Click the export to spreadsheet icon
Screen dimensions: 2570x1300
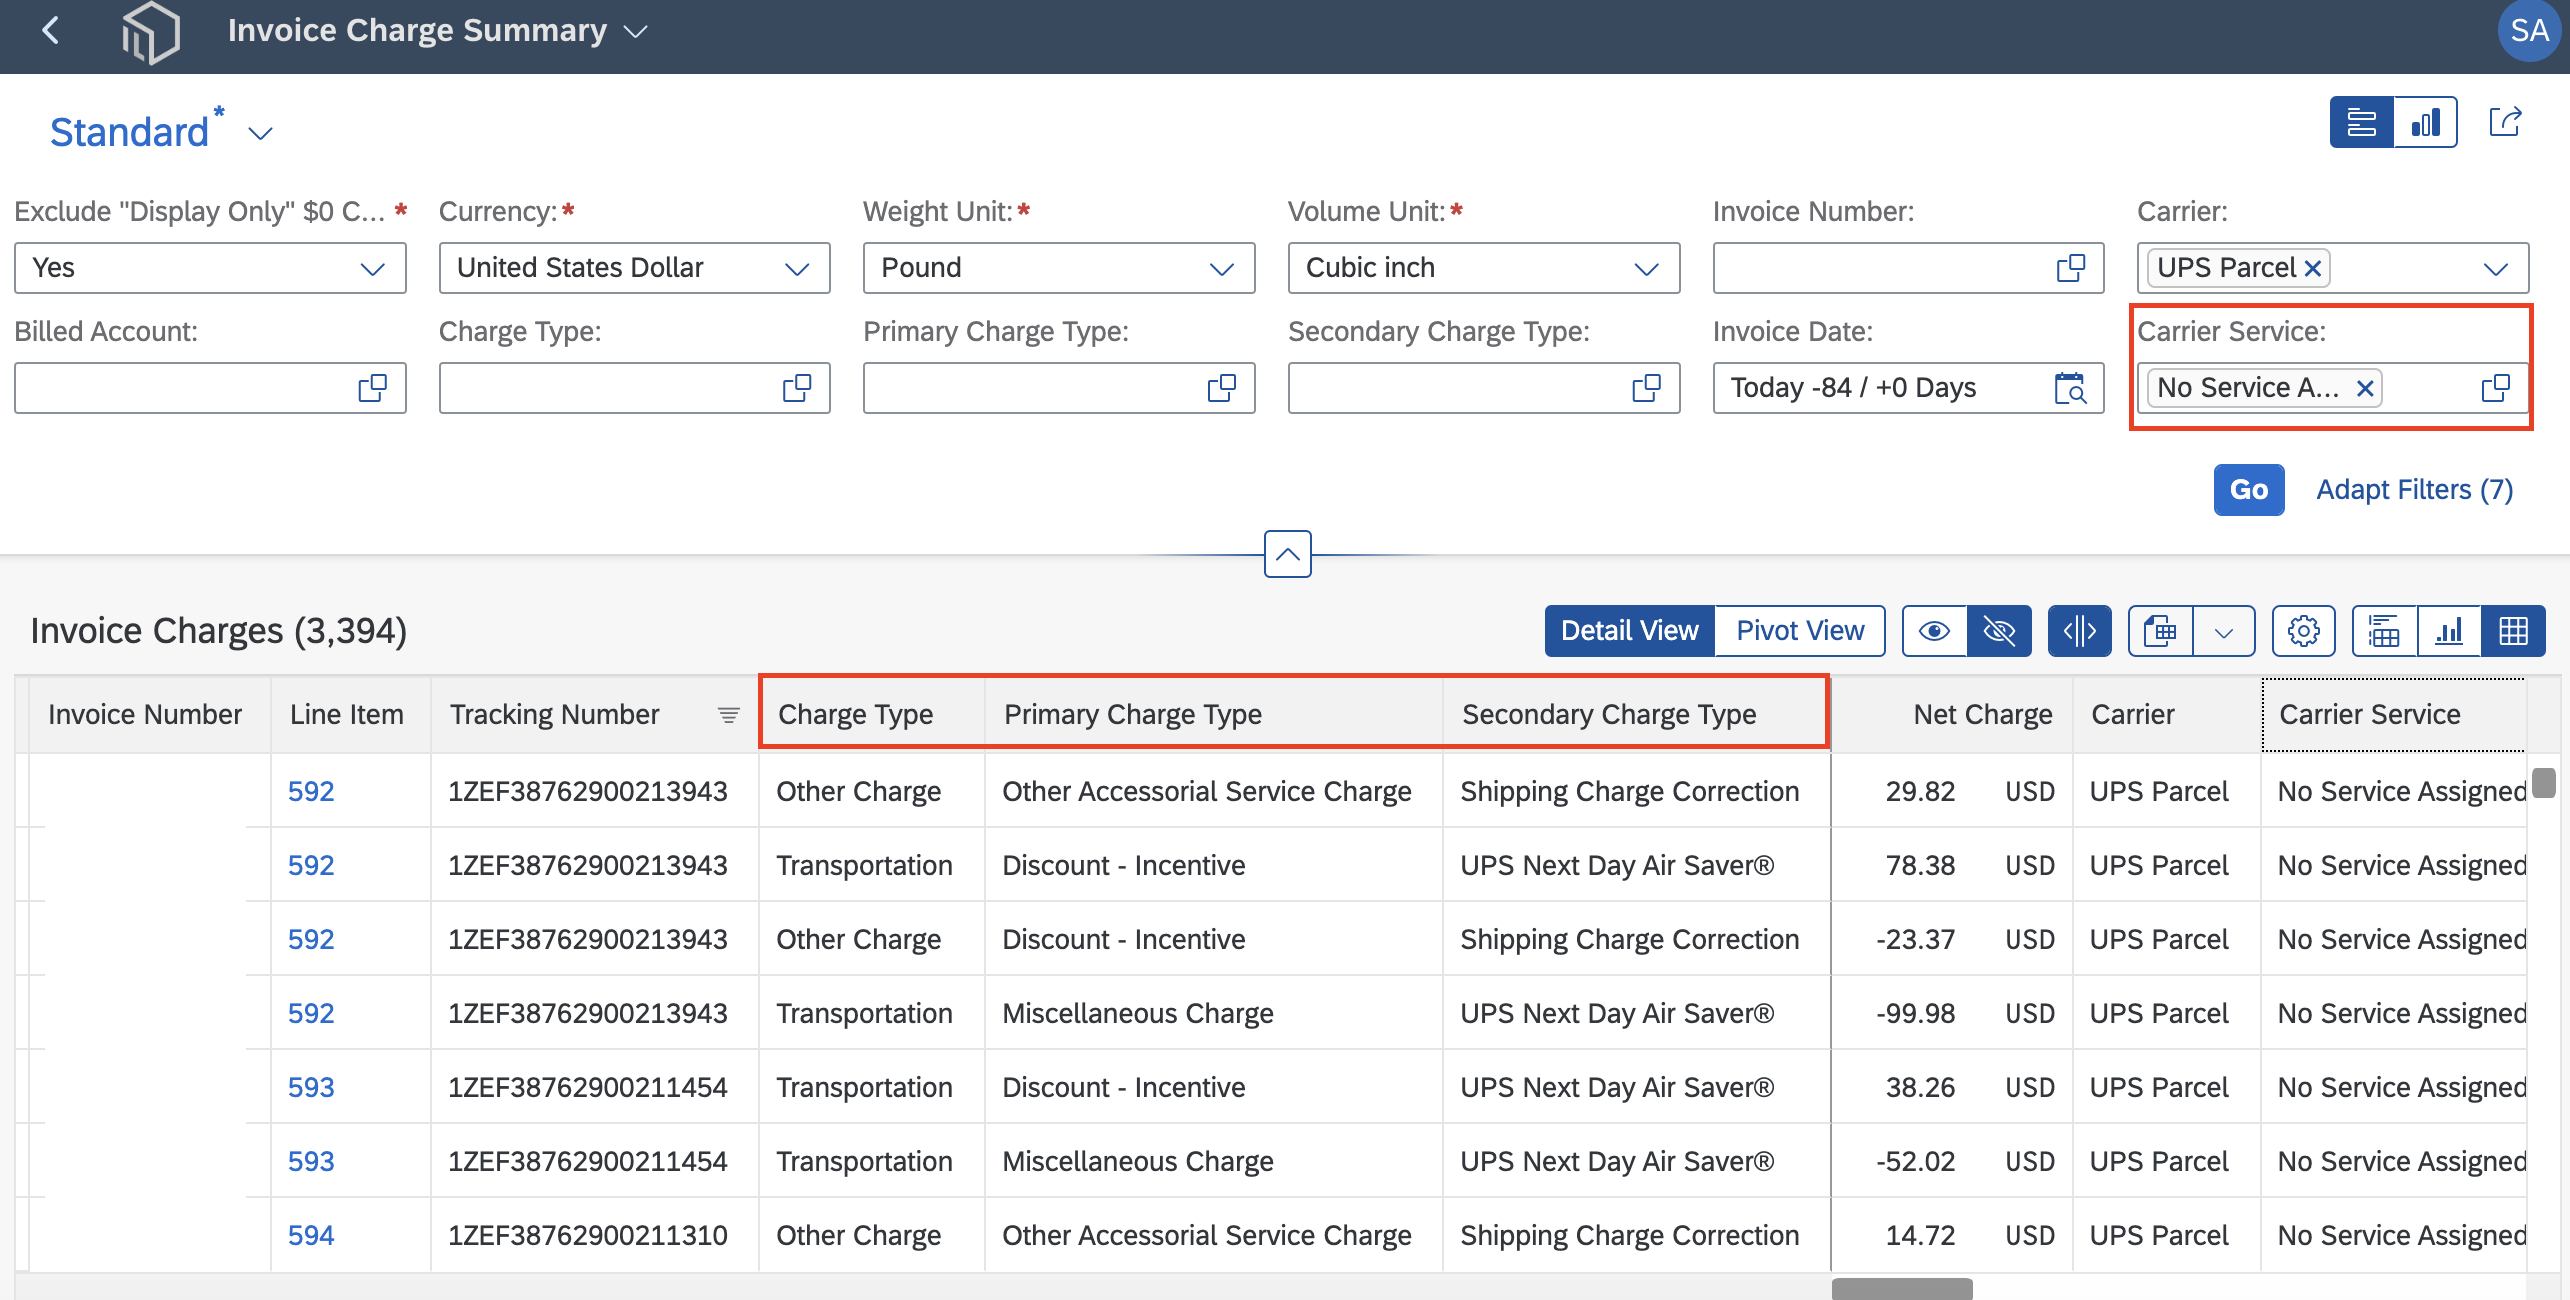click(x=2160, y=631)
